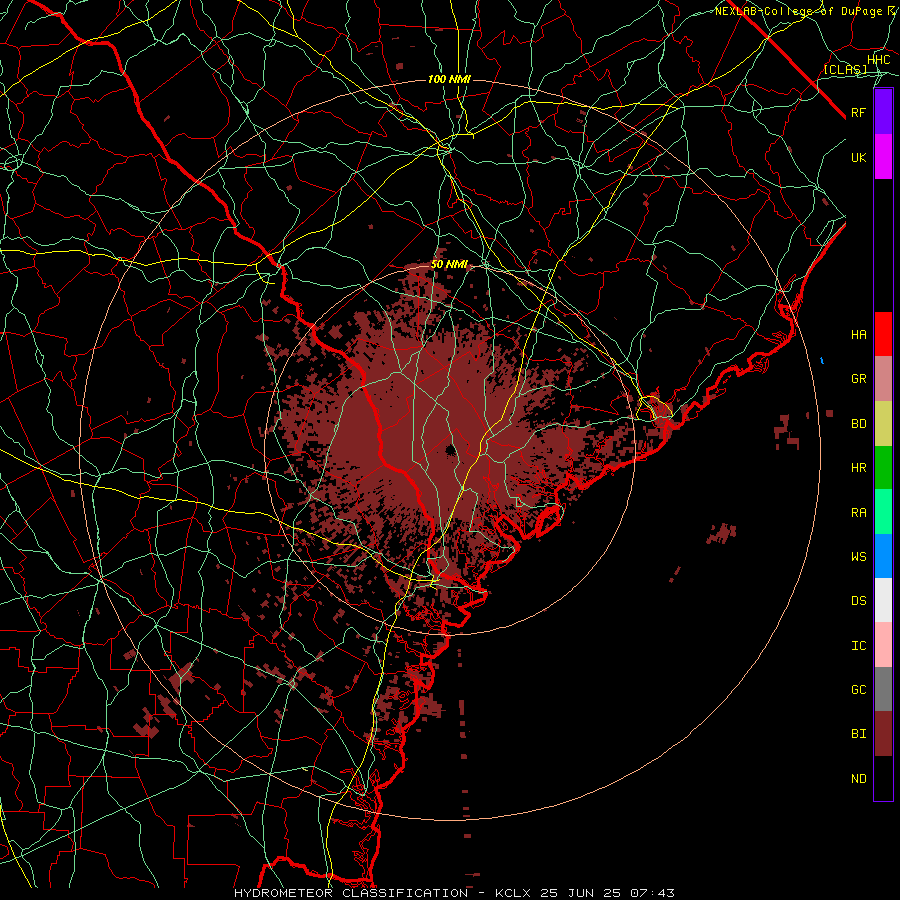Click the WS blue legend swatch
Viewport: 900px width, 900px height.
click(x=883, y=556)
